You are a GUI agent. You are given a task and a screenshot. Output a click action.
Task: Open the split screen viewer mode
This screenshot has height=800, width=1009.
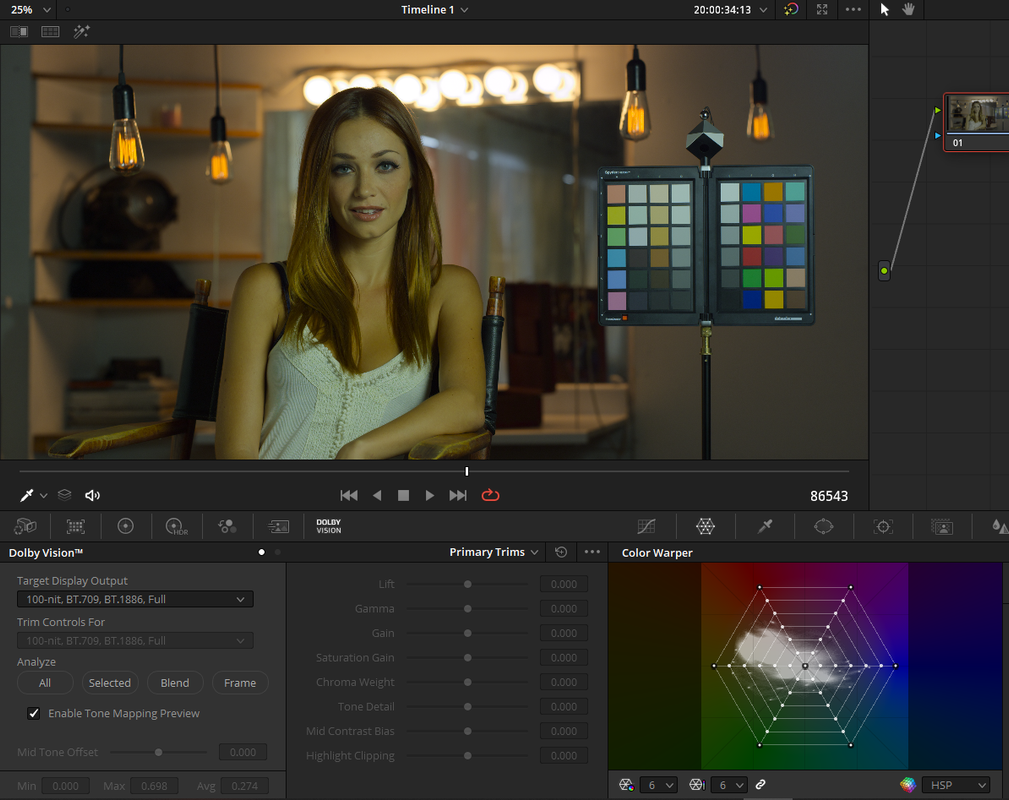tap(50, 31)
